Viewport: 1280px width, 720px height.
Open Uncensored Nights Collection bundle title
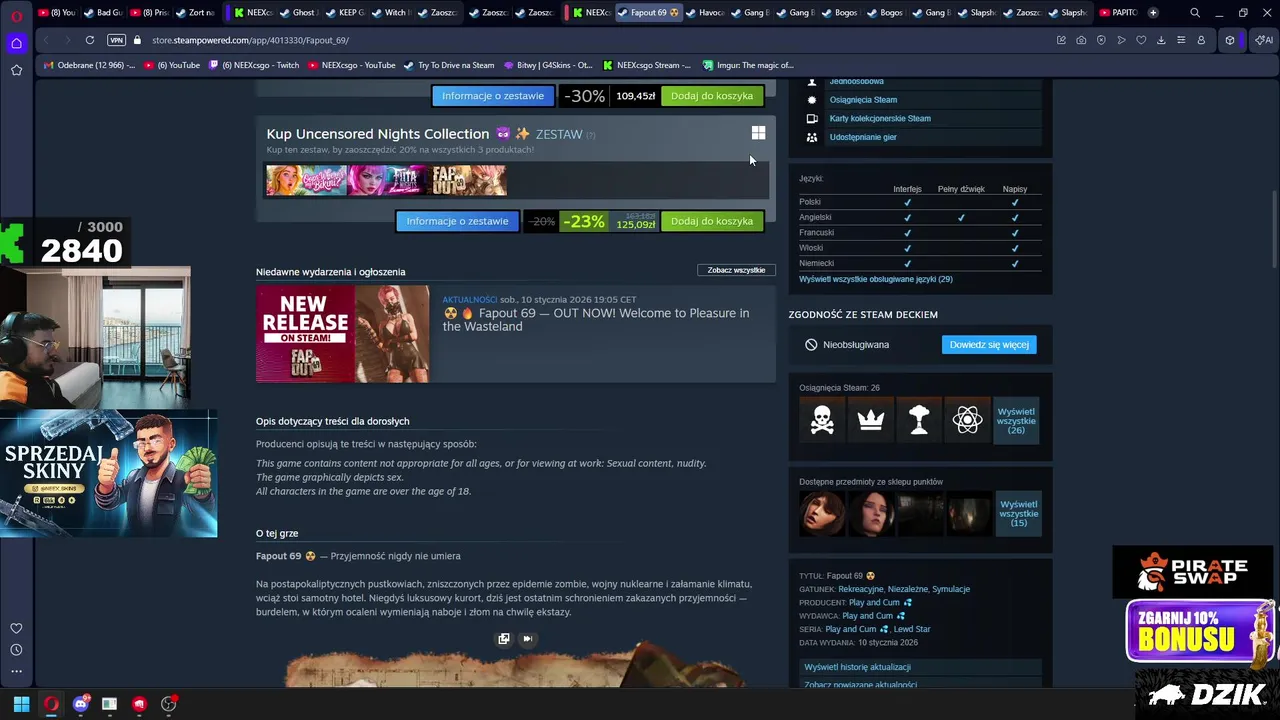(x=398, y=134)
